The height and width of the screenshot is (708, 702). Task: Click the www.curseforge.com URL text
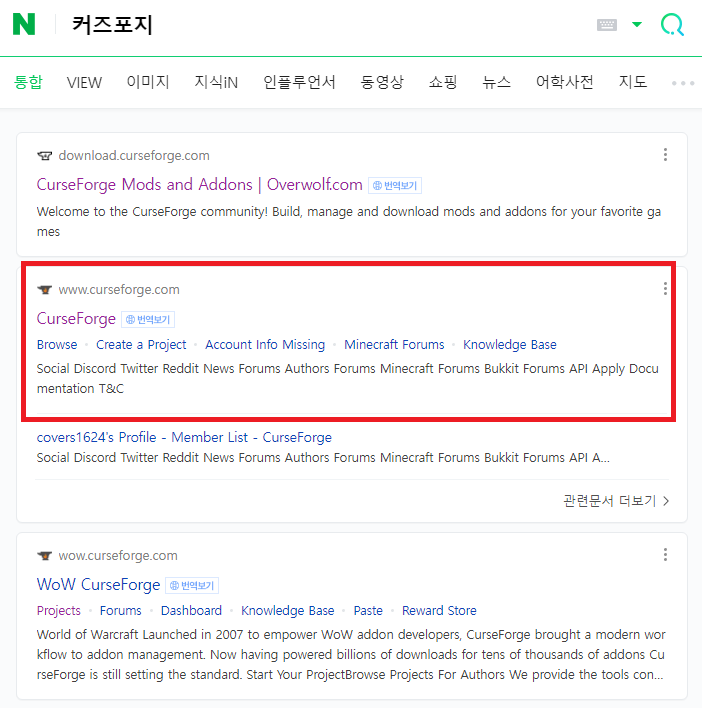click(x=119, y=289)
